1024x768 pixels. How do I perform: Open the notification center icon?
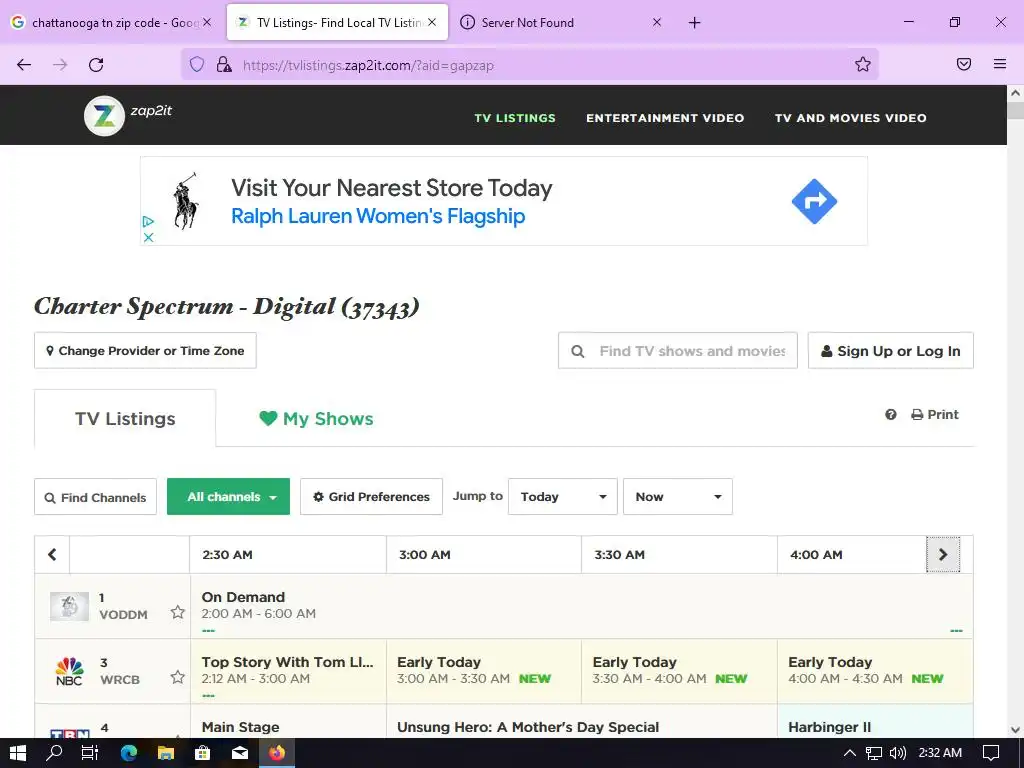tap(991, 753)
